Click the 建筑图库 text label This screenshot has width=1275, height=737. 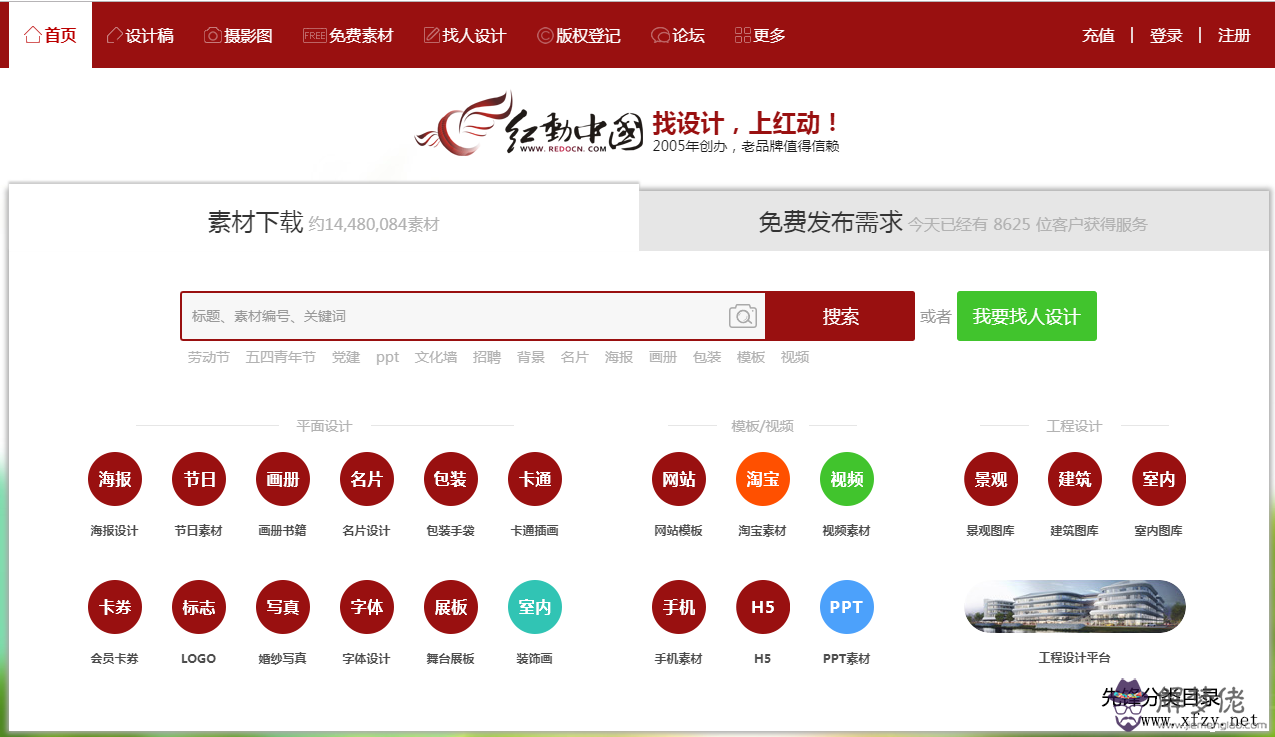(1075, 531)
